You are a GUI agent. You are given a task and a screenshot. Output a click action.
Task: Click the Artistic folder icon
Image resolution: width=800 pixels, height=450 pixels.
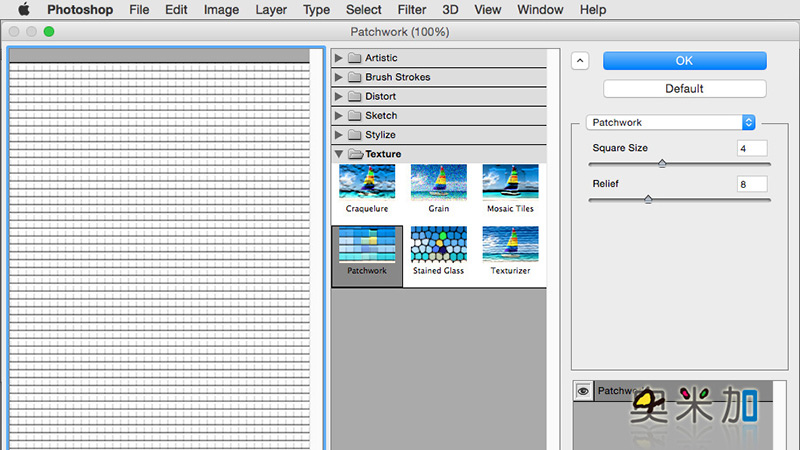[x=355, y=58]
